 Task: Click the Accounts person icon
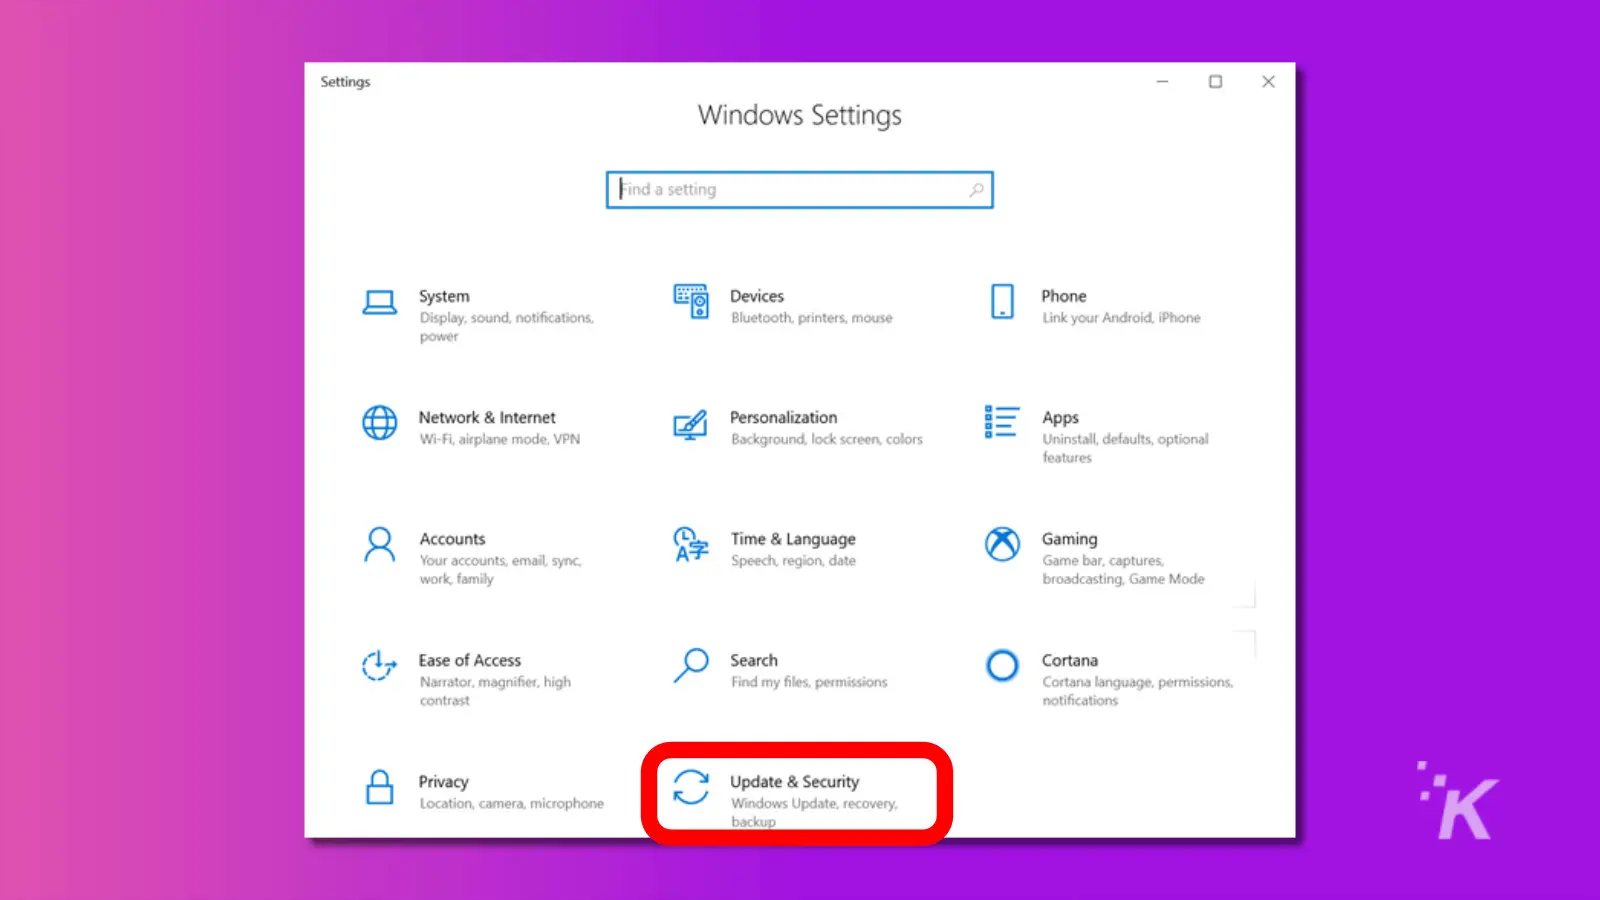click(379, 545)
